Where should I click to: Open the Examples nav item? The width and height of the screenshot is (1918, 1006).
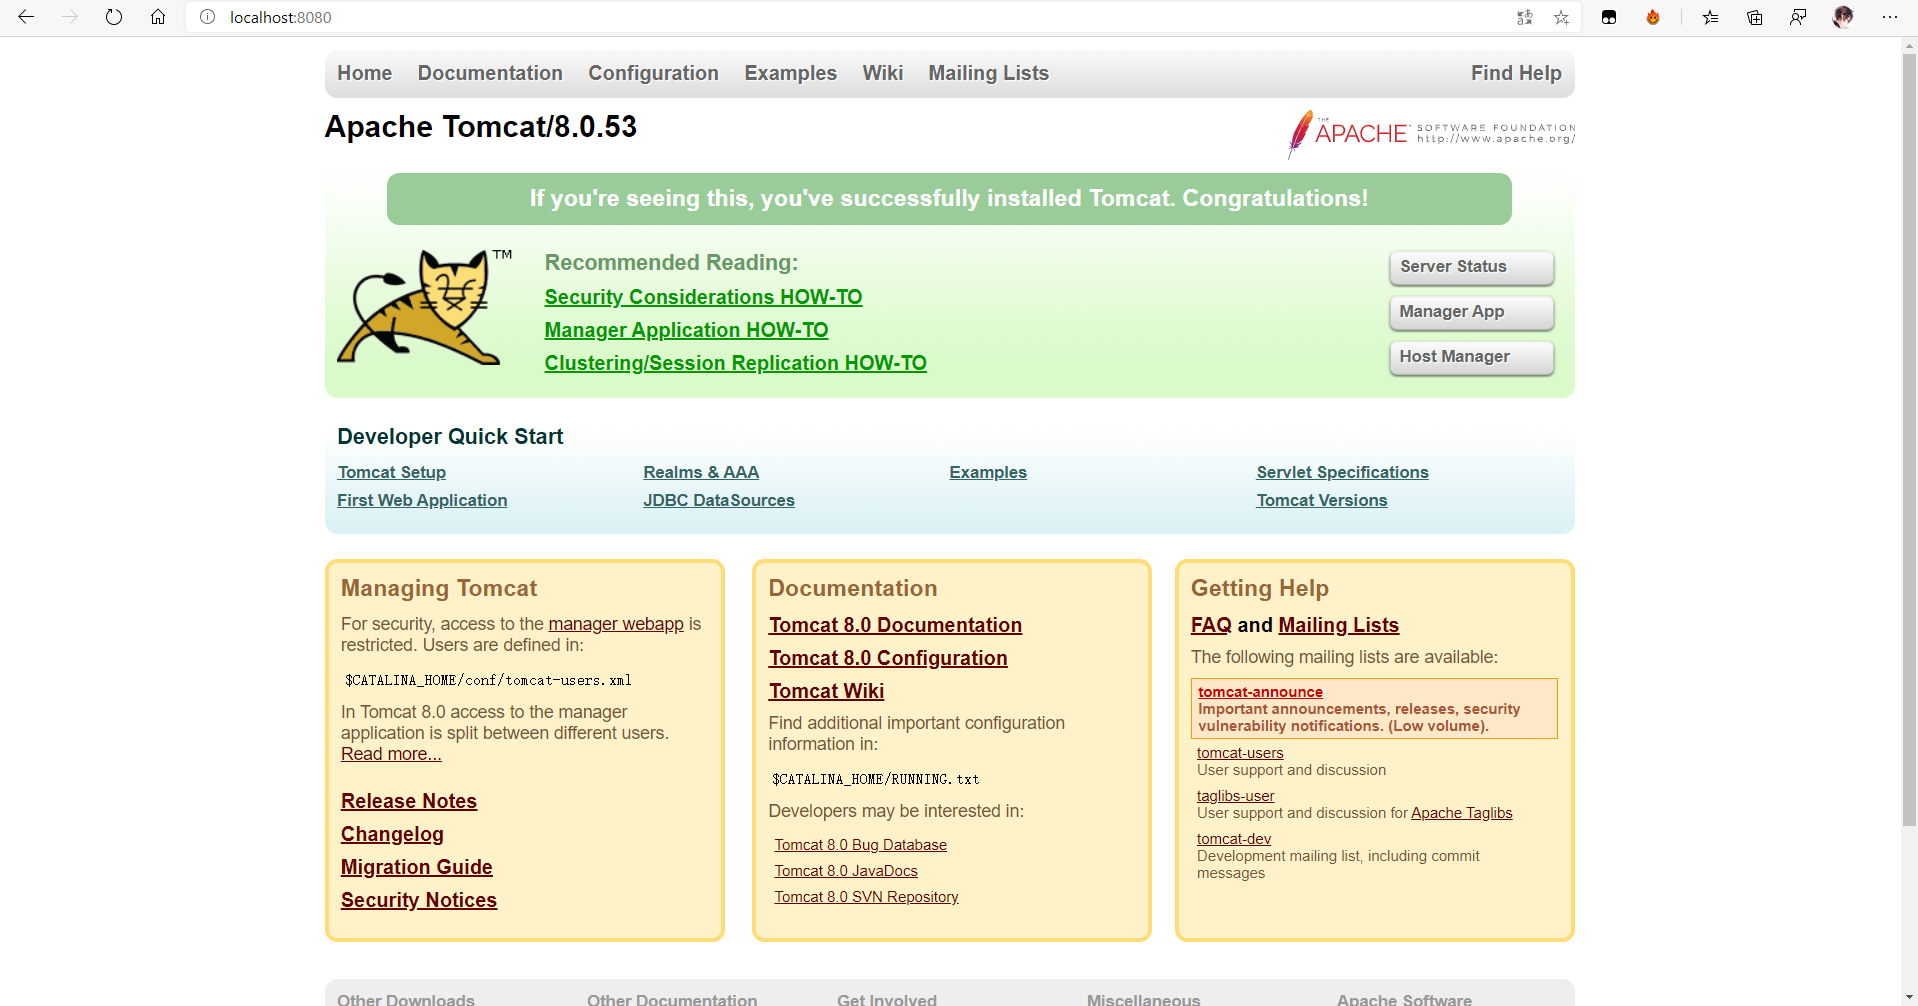pyautogui.click(x=790, y=73)
